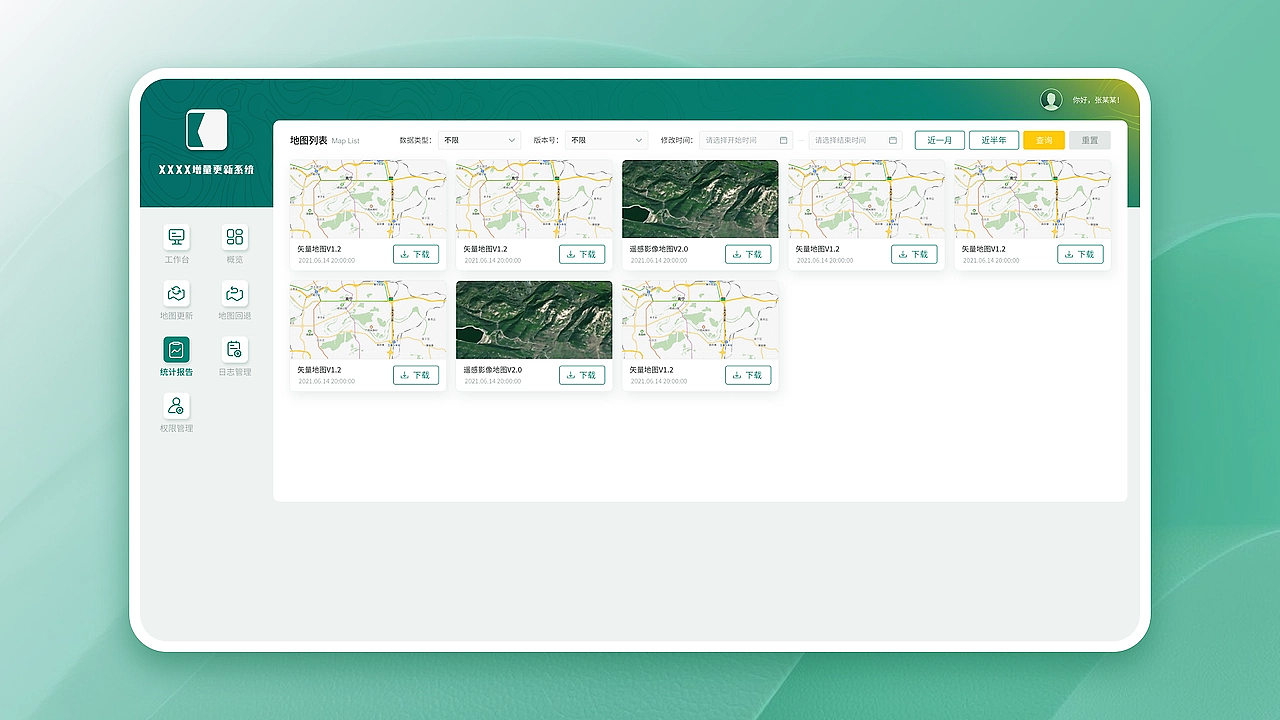Click the system logo above XXXX增量更新系统
The width and height of the screenshot is (1280, 720).
click(x=207, y=130)
